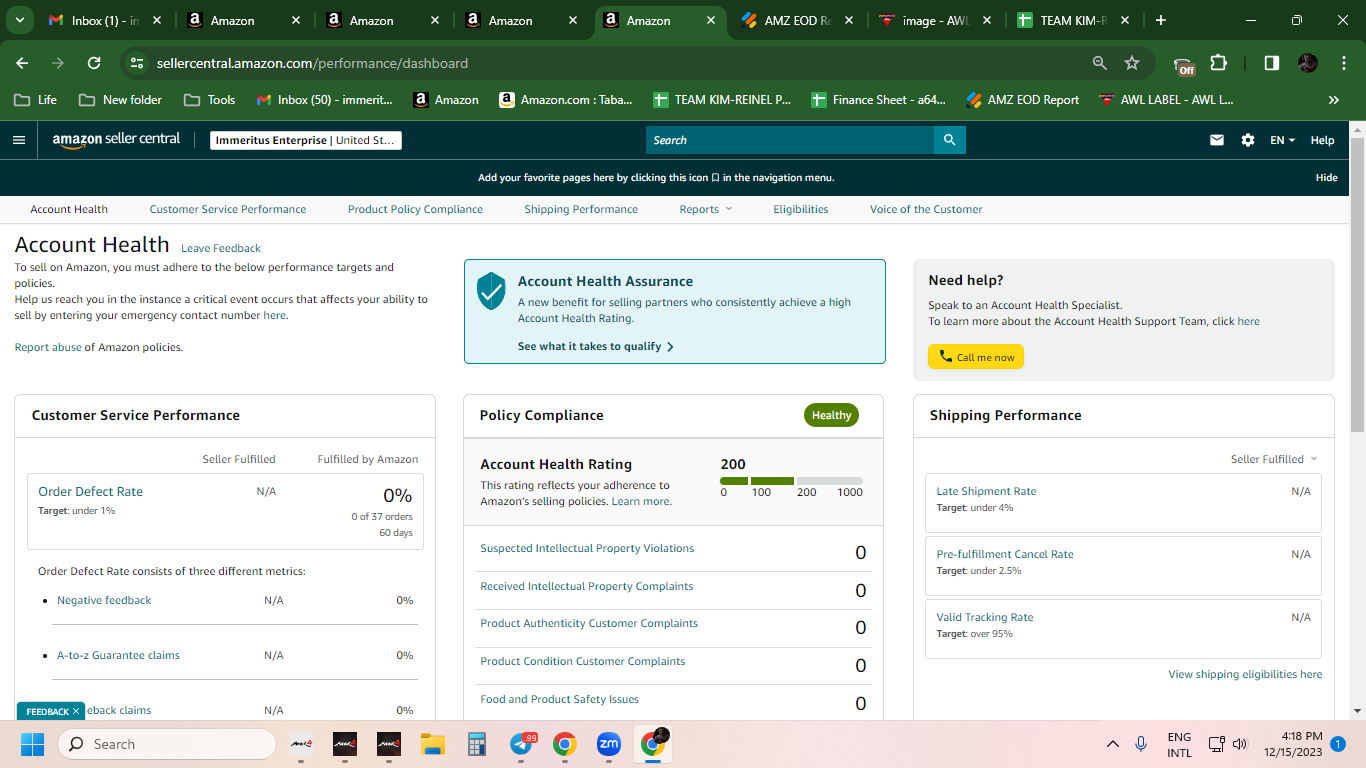Click View shipping eligibilities here link
Screen dimensions: 1366x768
(1245, 674)
